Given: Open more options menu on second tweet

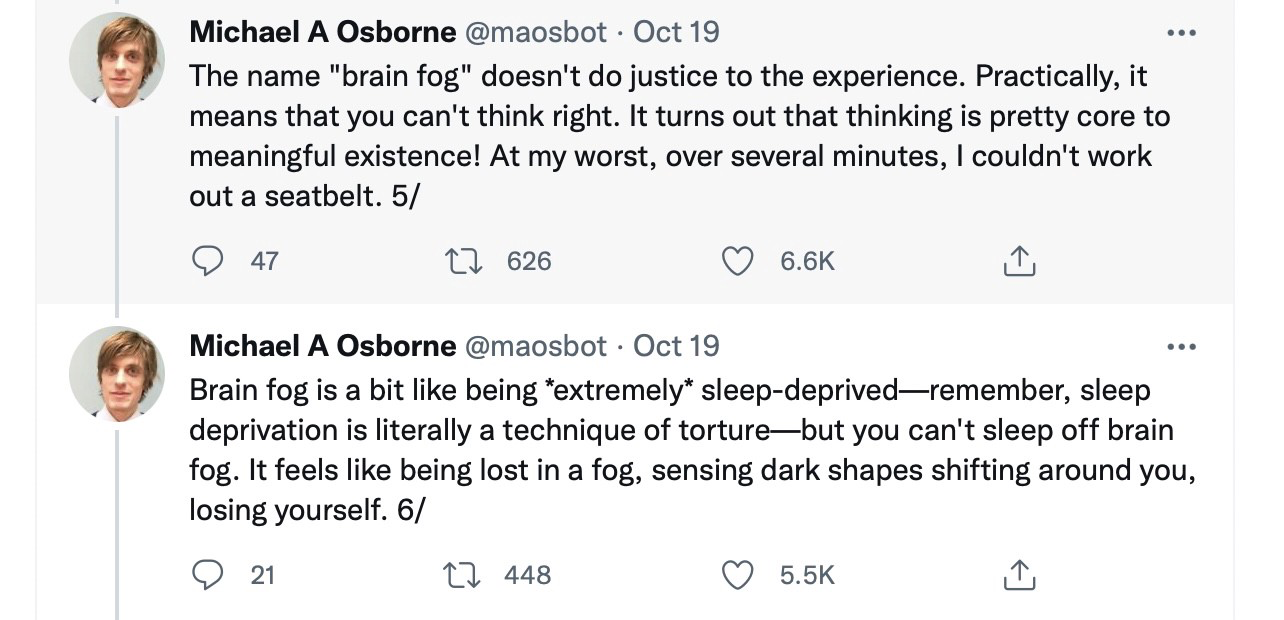Looking at the screenshot, I should point(1181,347).
